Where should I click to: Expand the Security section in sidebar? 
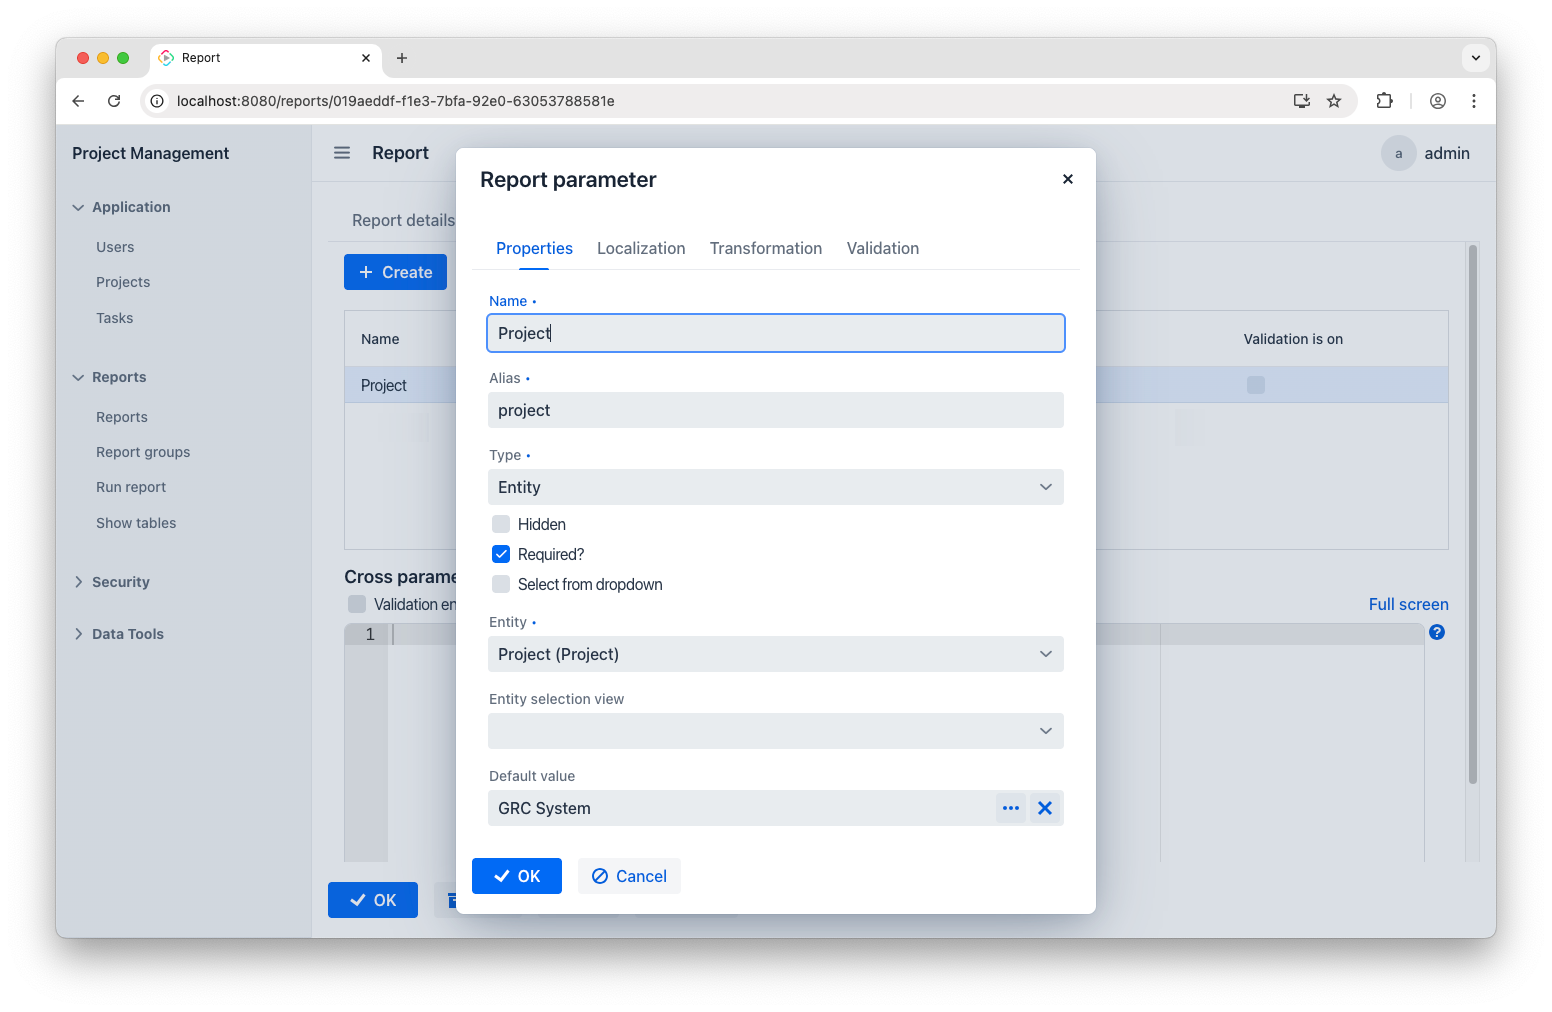120,582
